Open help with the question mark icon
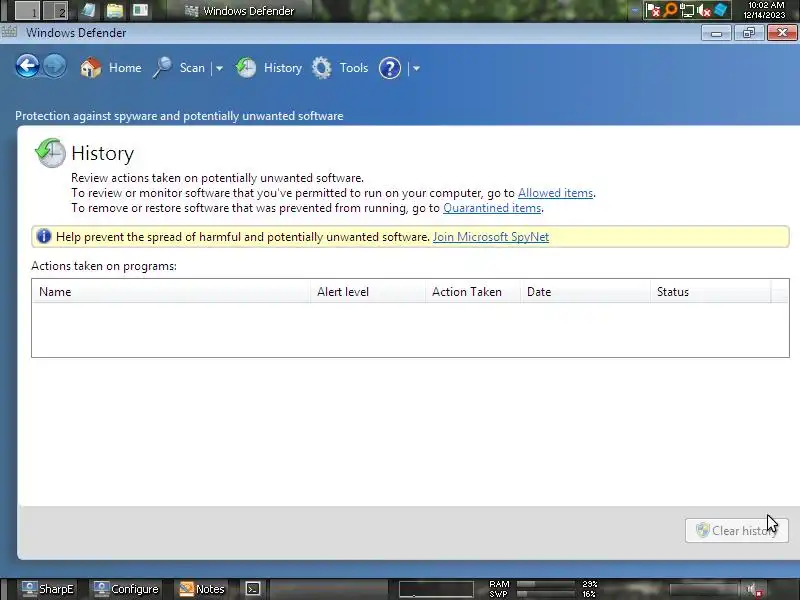Screen dimensions: 800x600 click(390, 68)
